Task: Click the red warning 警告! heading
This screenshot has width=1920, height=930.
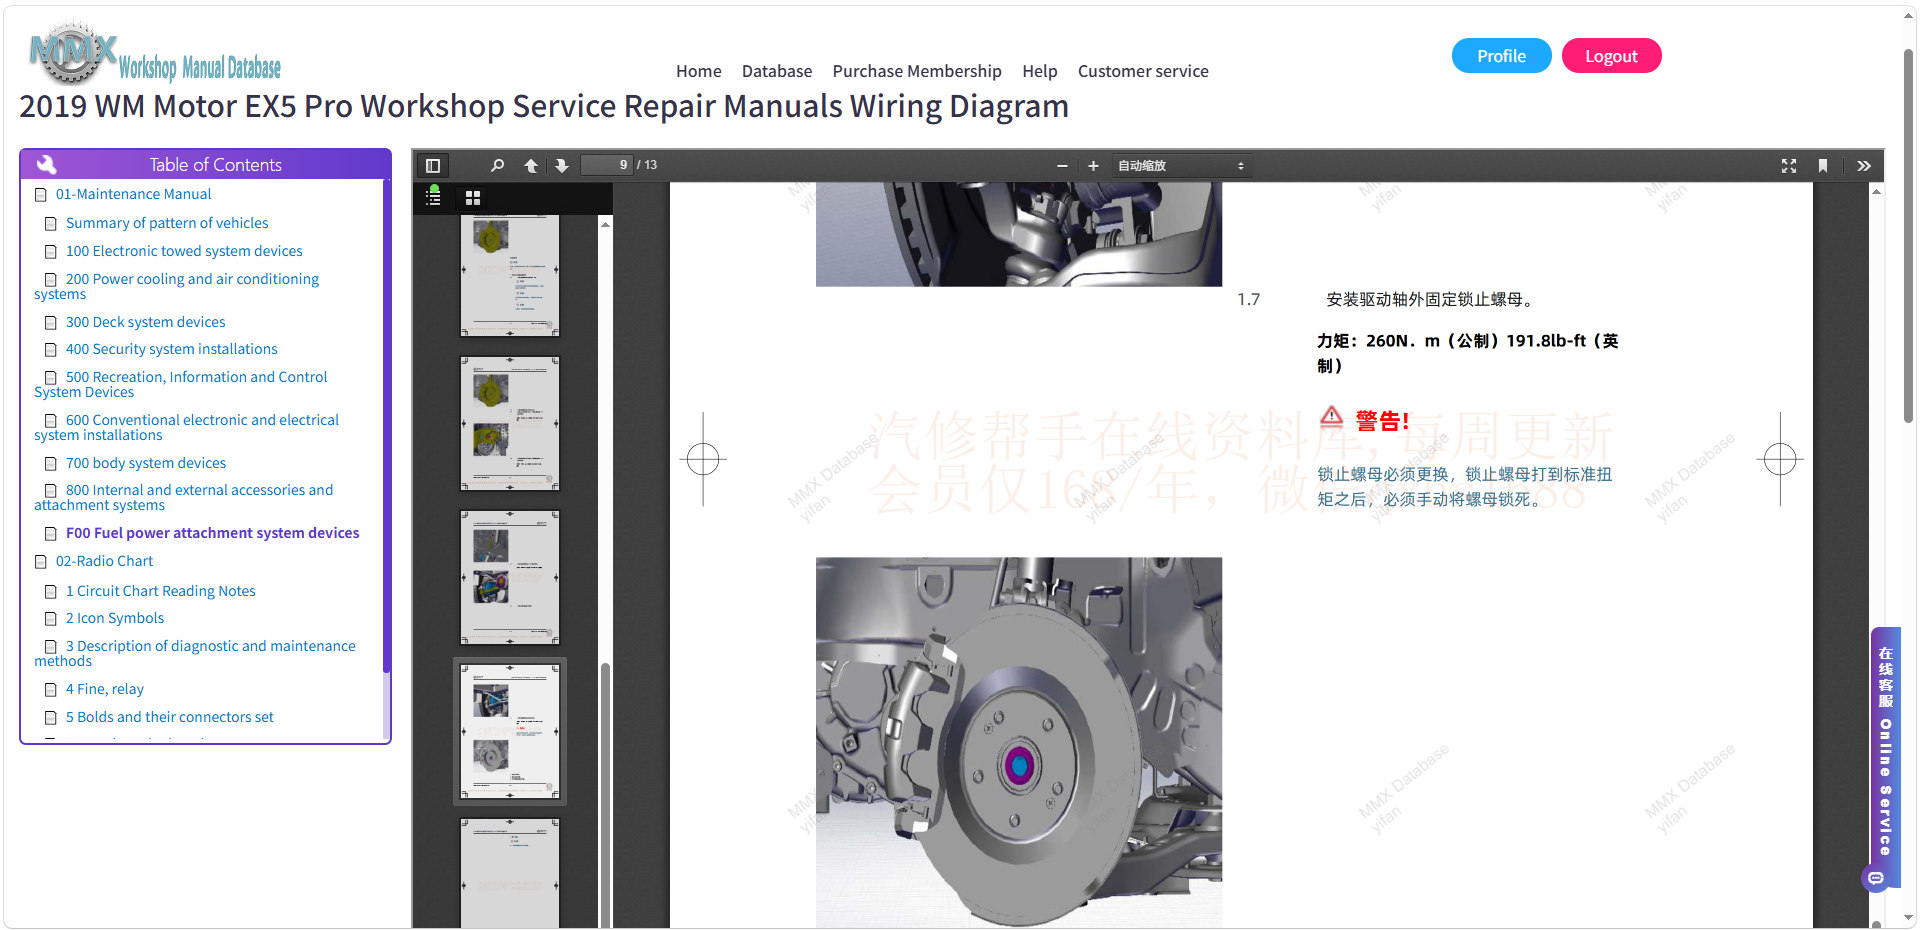Action: [1382, 421]
